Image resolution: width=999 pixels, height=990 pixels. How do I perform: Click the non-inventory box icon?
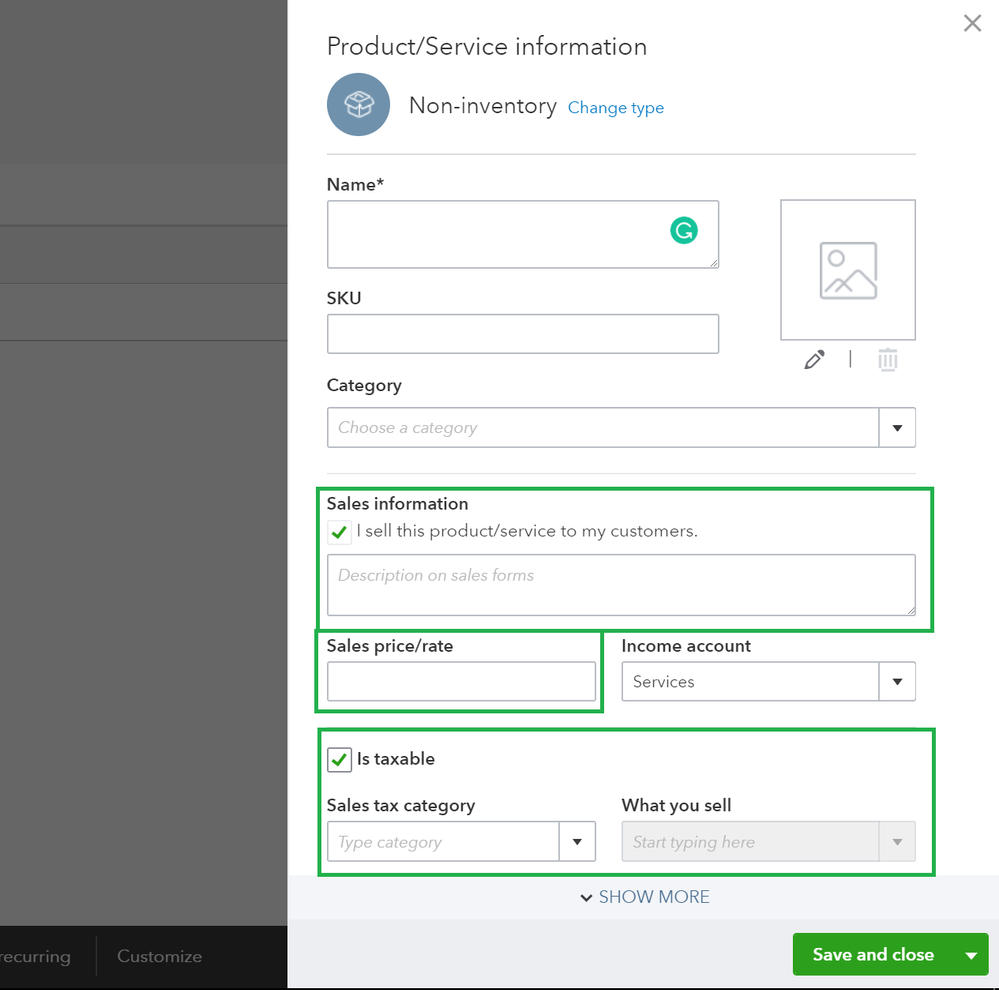358,104
